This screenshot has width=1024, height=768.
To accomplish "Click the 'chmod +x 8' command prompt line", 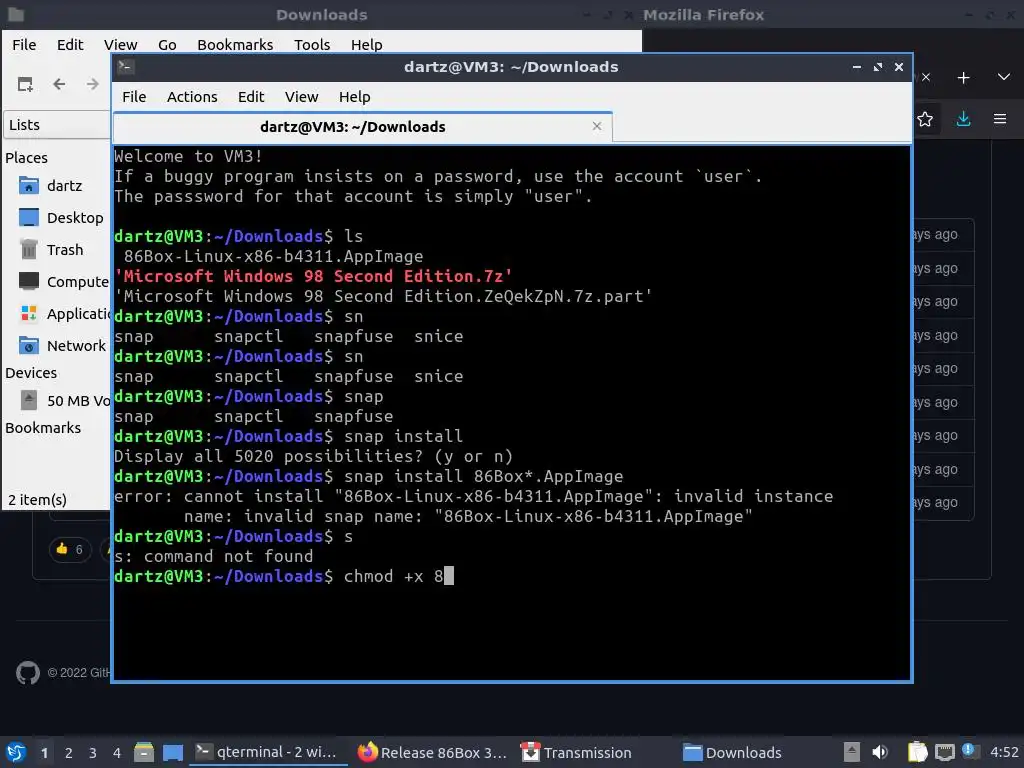I will pyautogui.click(x=283, y=576).
